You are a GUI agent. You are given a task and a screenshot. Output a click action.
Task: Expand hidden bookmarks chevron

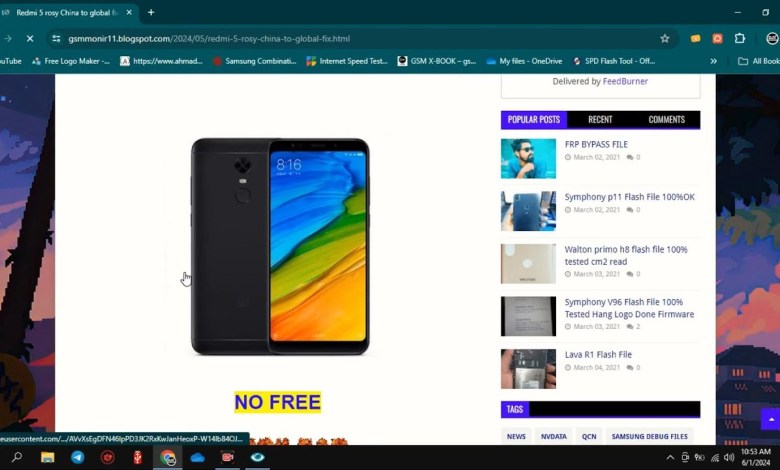coord(713,61)
